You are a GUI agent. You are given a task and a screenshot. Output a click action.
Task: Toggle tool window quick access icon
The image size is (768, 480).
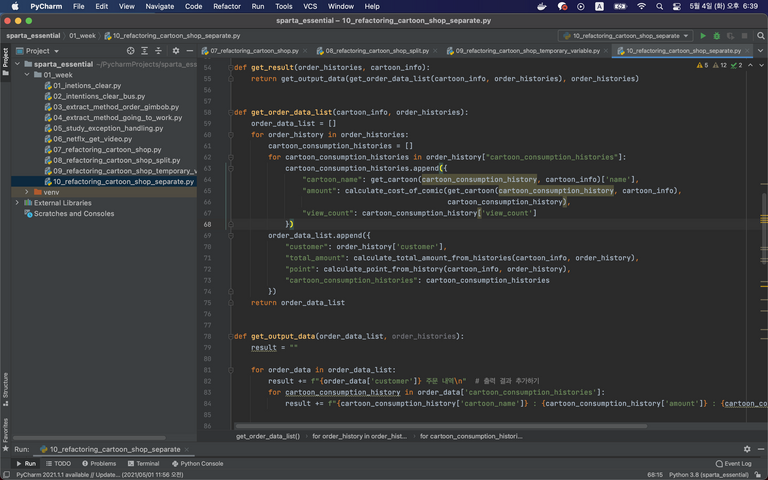tap(6, 475)
